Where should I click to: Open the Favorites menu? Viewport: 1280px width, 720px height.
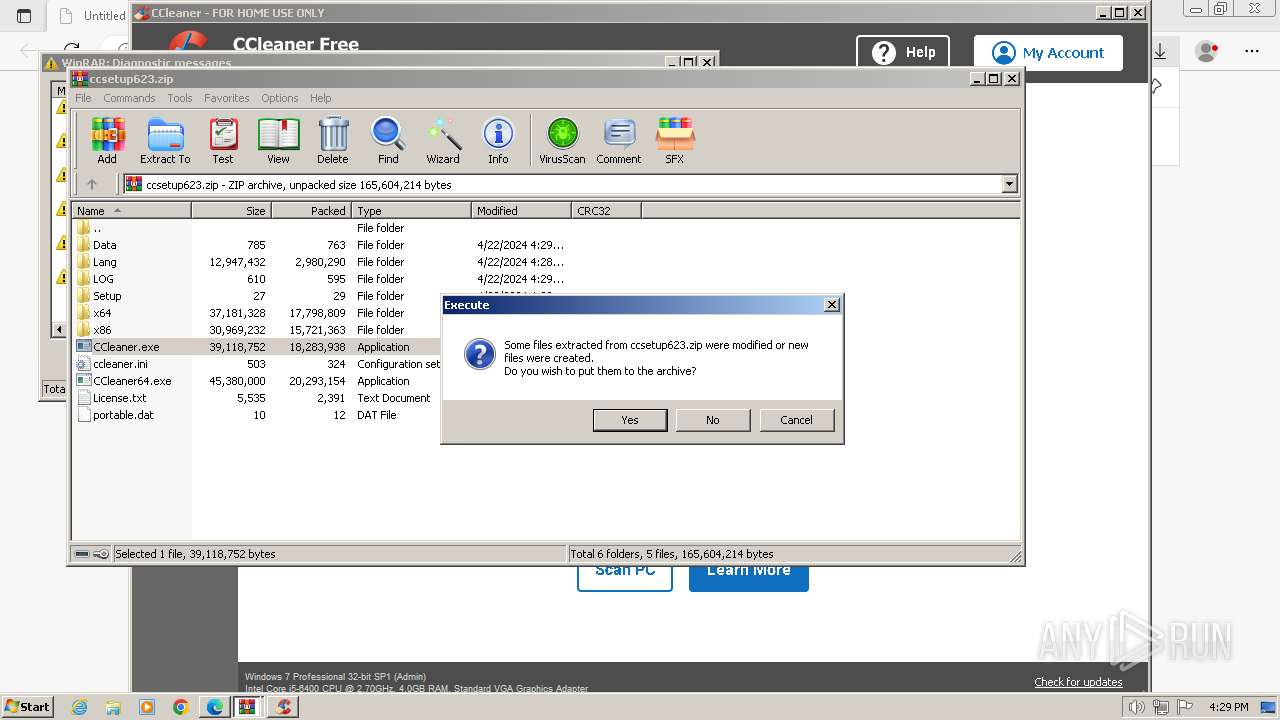coord(227,98)
